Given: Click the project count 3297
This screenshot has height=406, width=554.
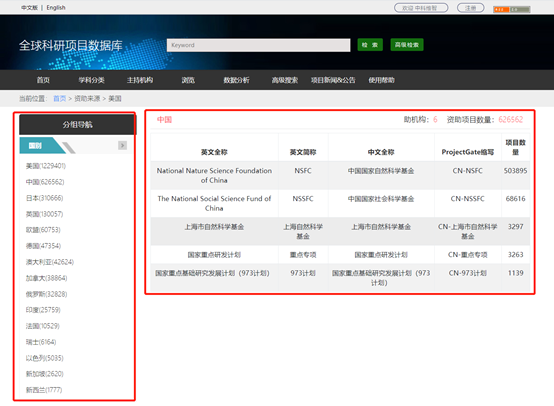Looking at the screenshot, I should pyautogui.click(x=515, y=226).
